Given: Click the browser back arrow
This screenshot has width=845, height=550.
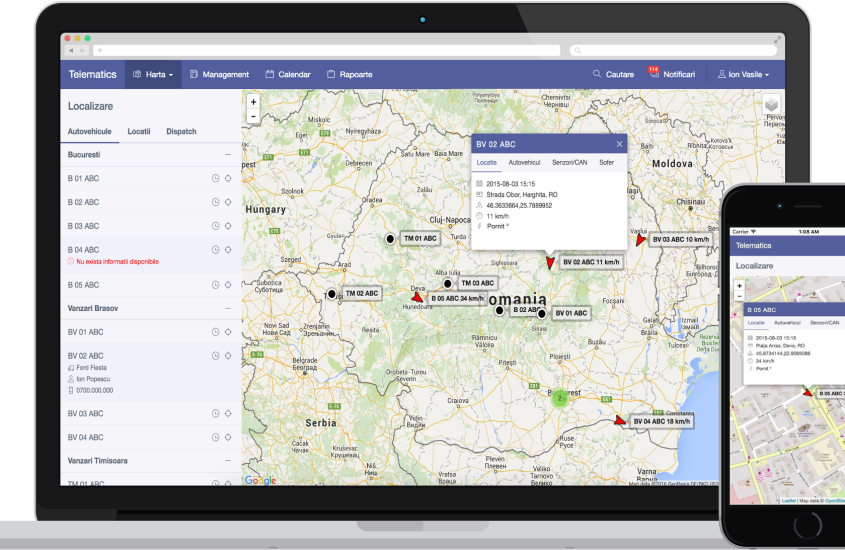Looking at the screenshot, I should coord(71,51).
